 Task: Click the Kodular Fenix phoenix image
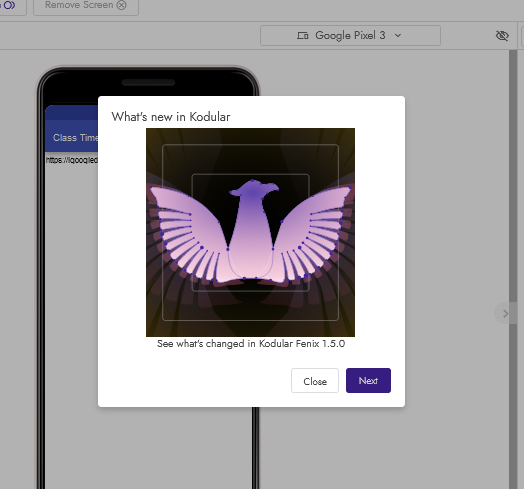tap(250, 232)
